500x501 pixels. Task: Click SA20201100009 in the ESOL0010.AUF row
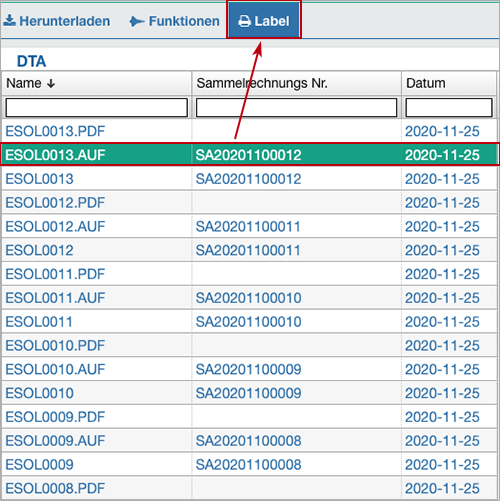[248, 369]
